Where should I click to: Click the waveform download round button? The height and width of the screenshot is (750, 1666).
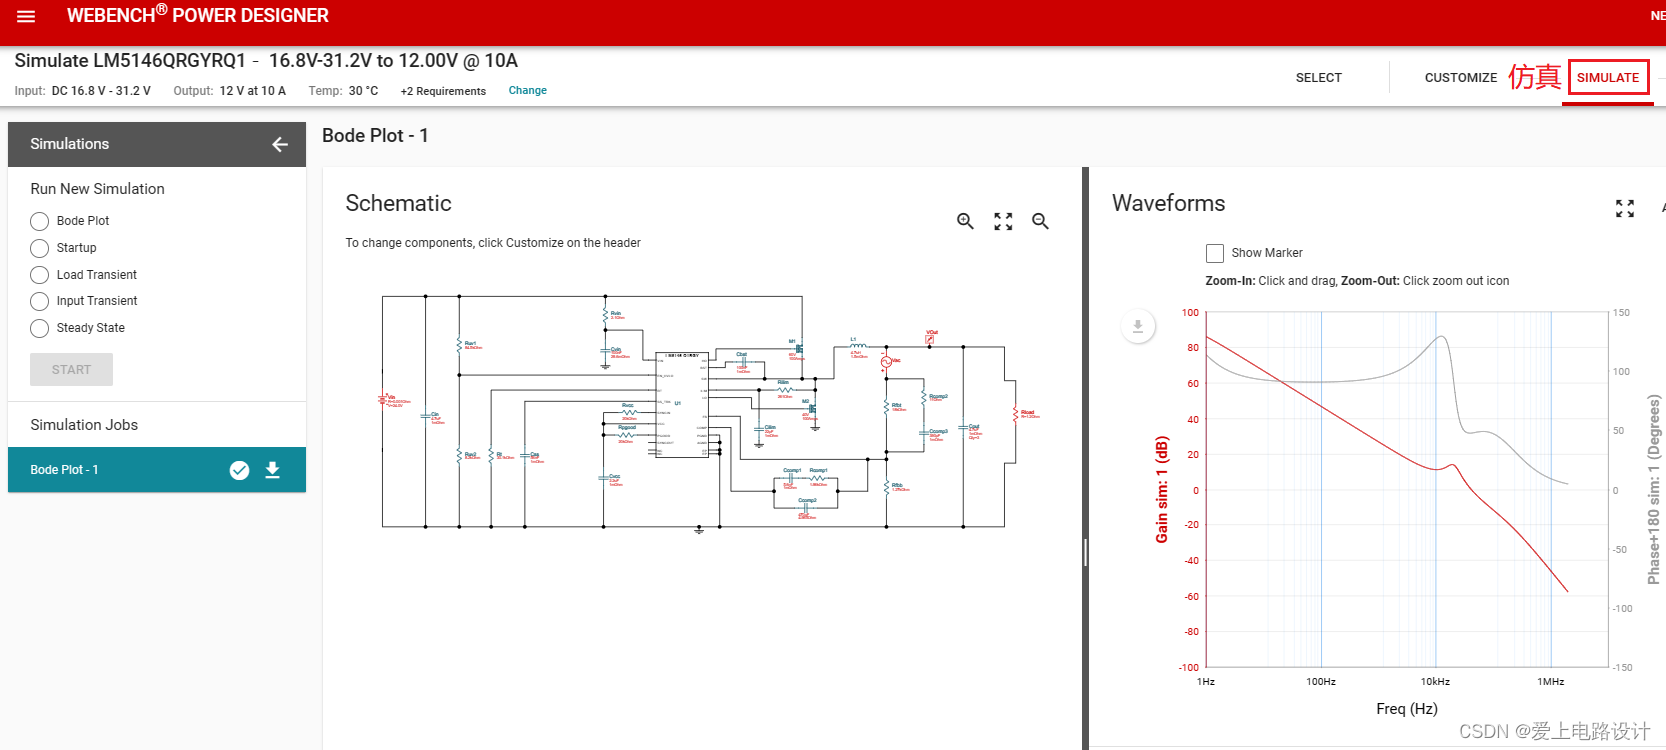pyautogui.click(x=1137, y=326)
